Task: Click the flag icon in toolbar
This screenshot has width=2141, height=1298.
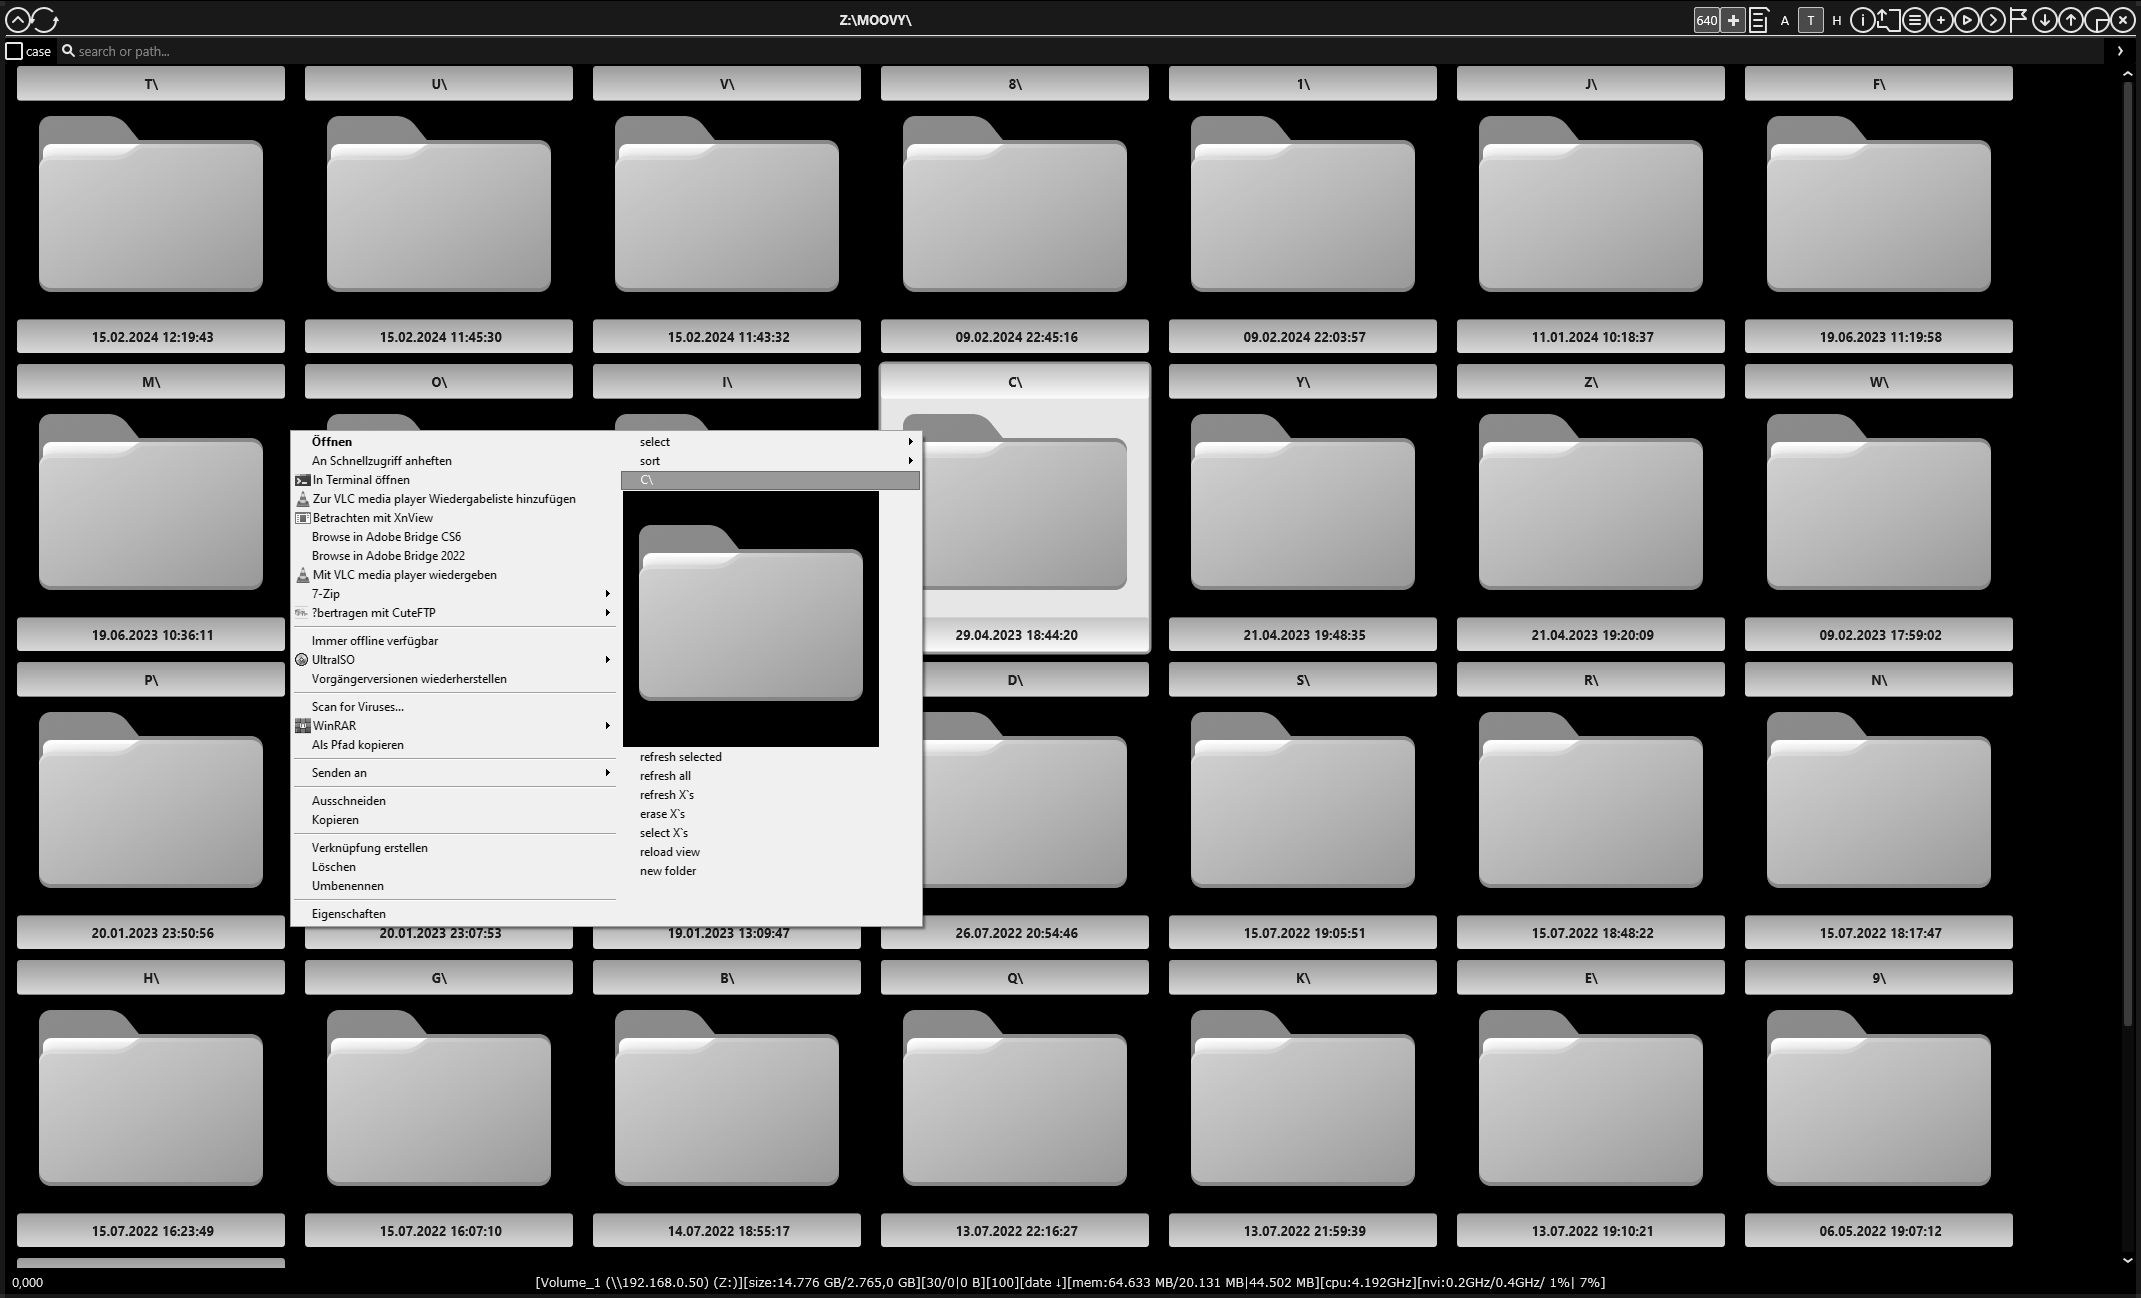Action: coord(2018,20)
